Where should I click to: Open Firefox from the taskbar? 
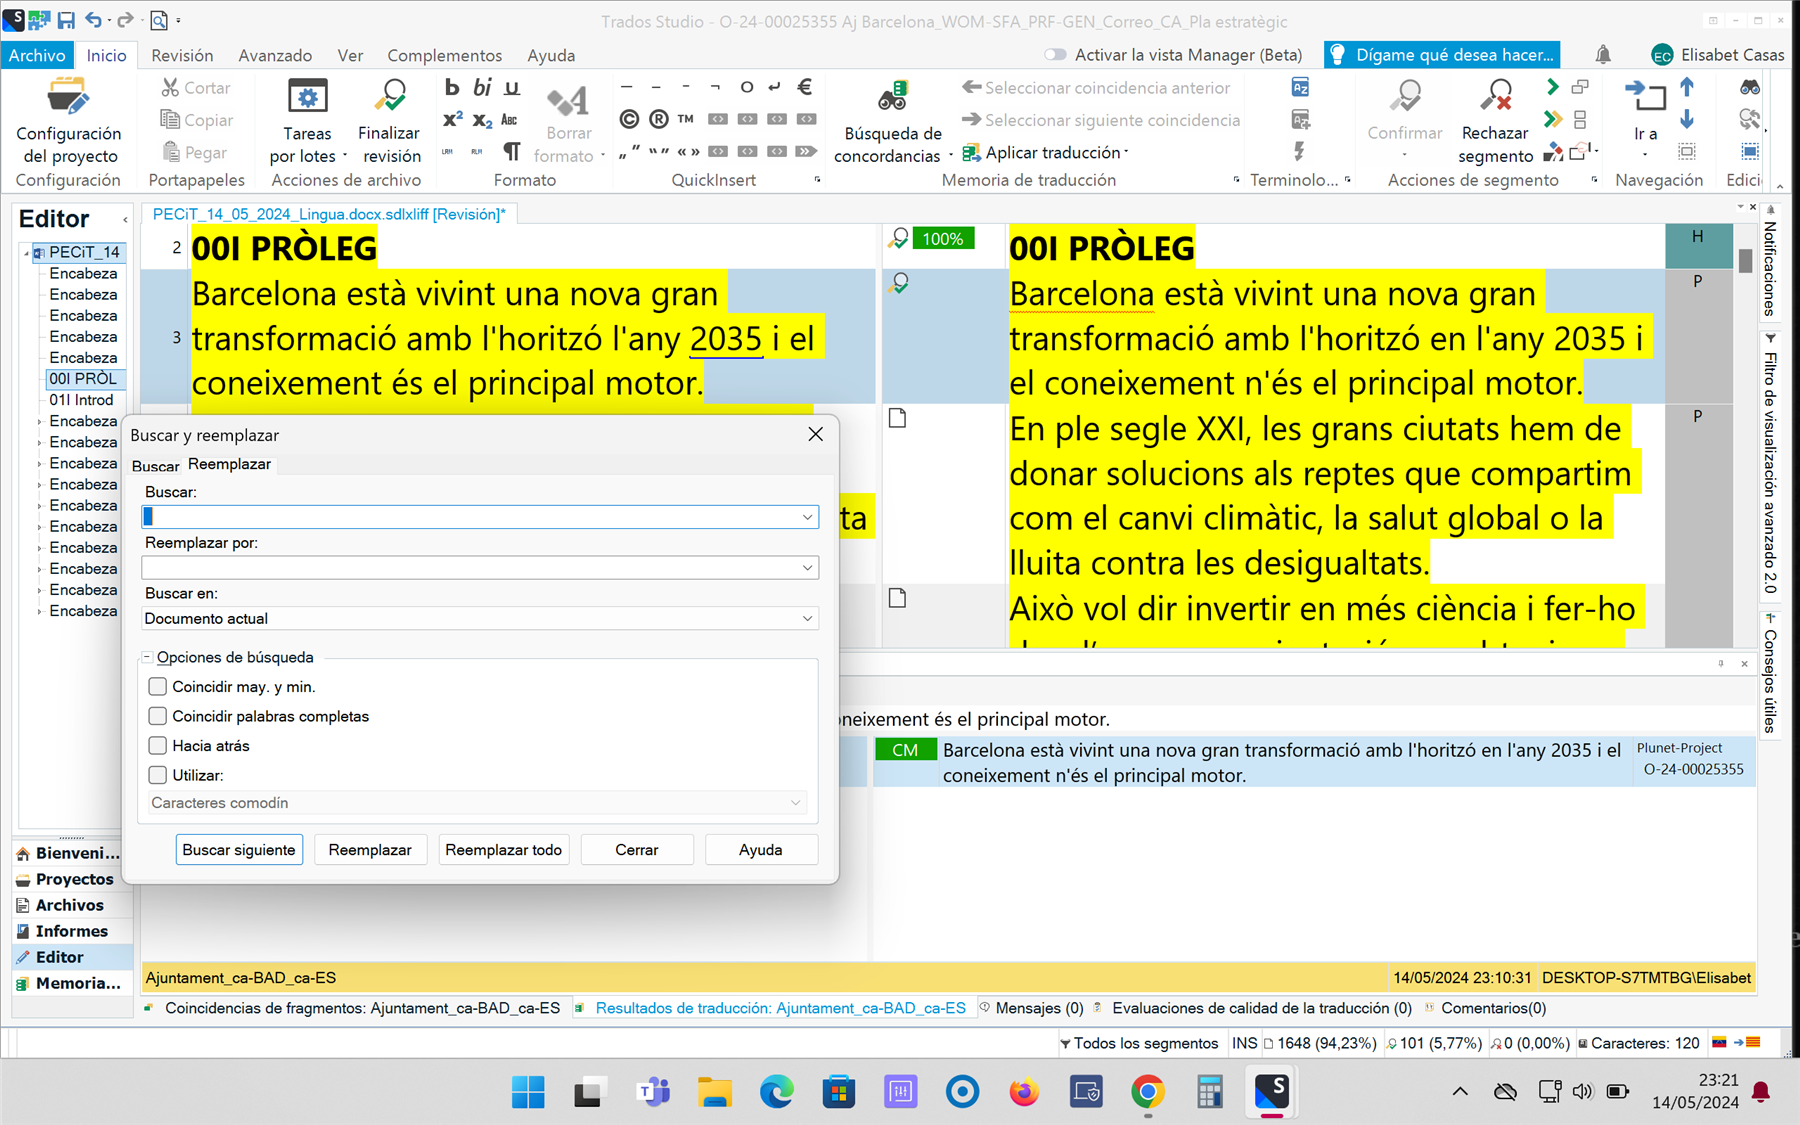click(x=1023, y=1092)
